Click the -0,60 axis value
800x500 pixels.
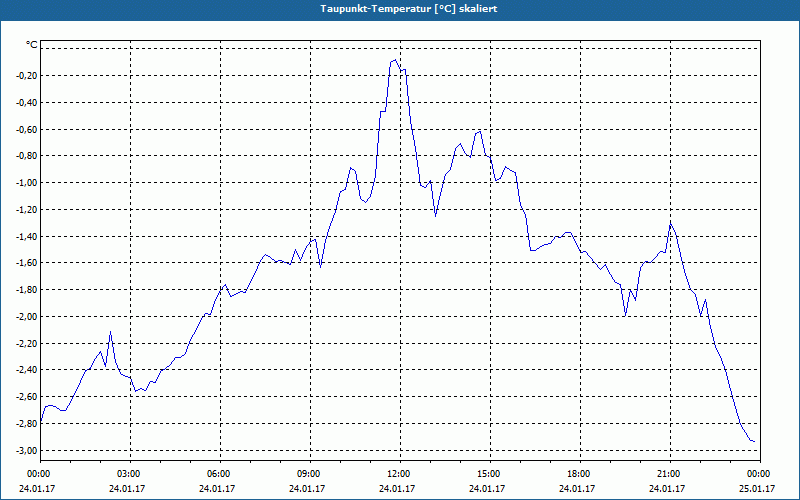[28, 129]
